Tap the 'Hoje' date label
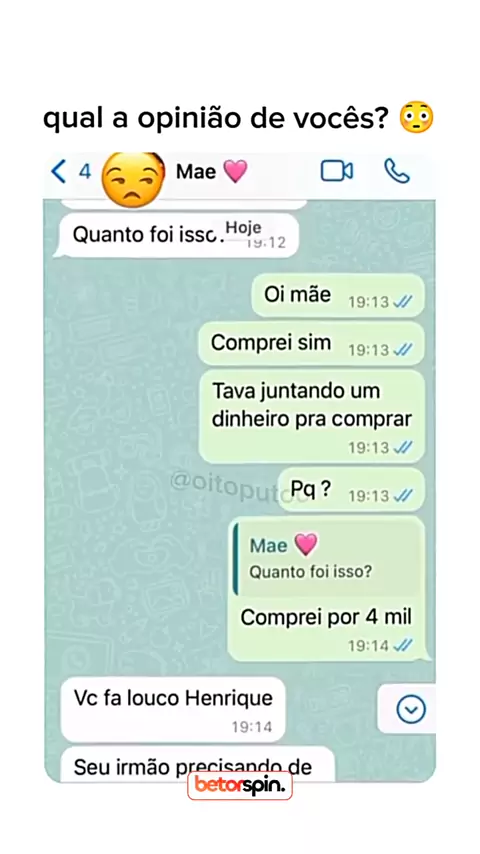This screenshot has height=854, width=480. tap(244, 228)
